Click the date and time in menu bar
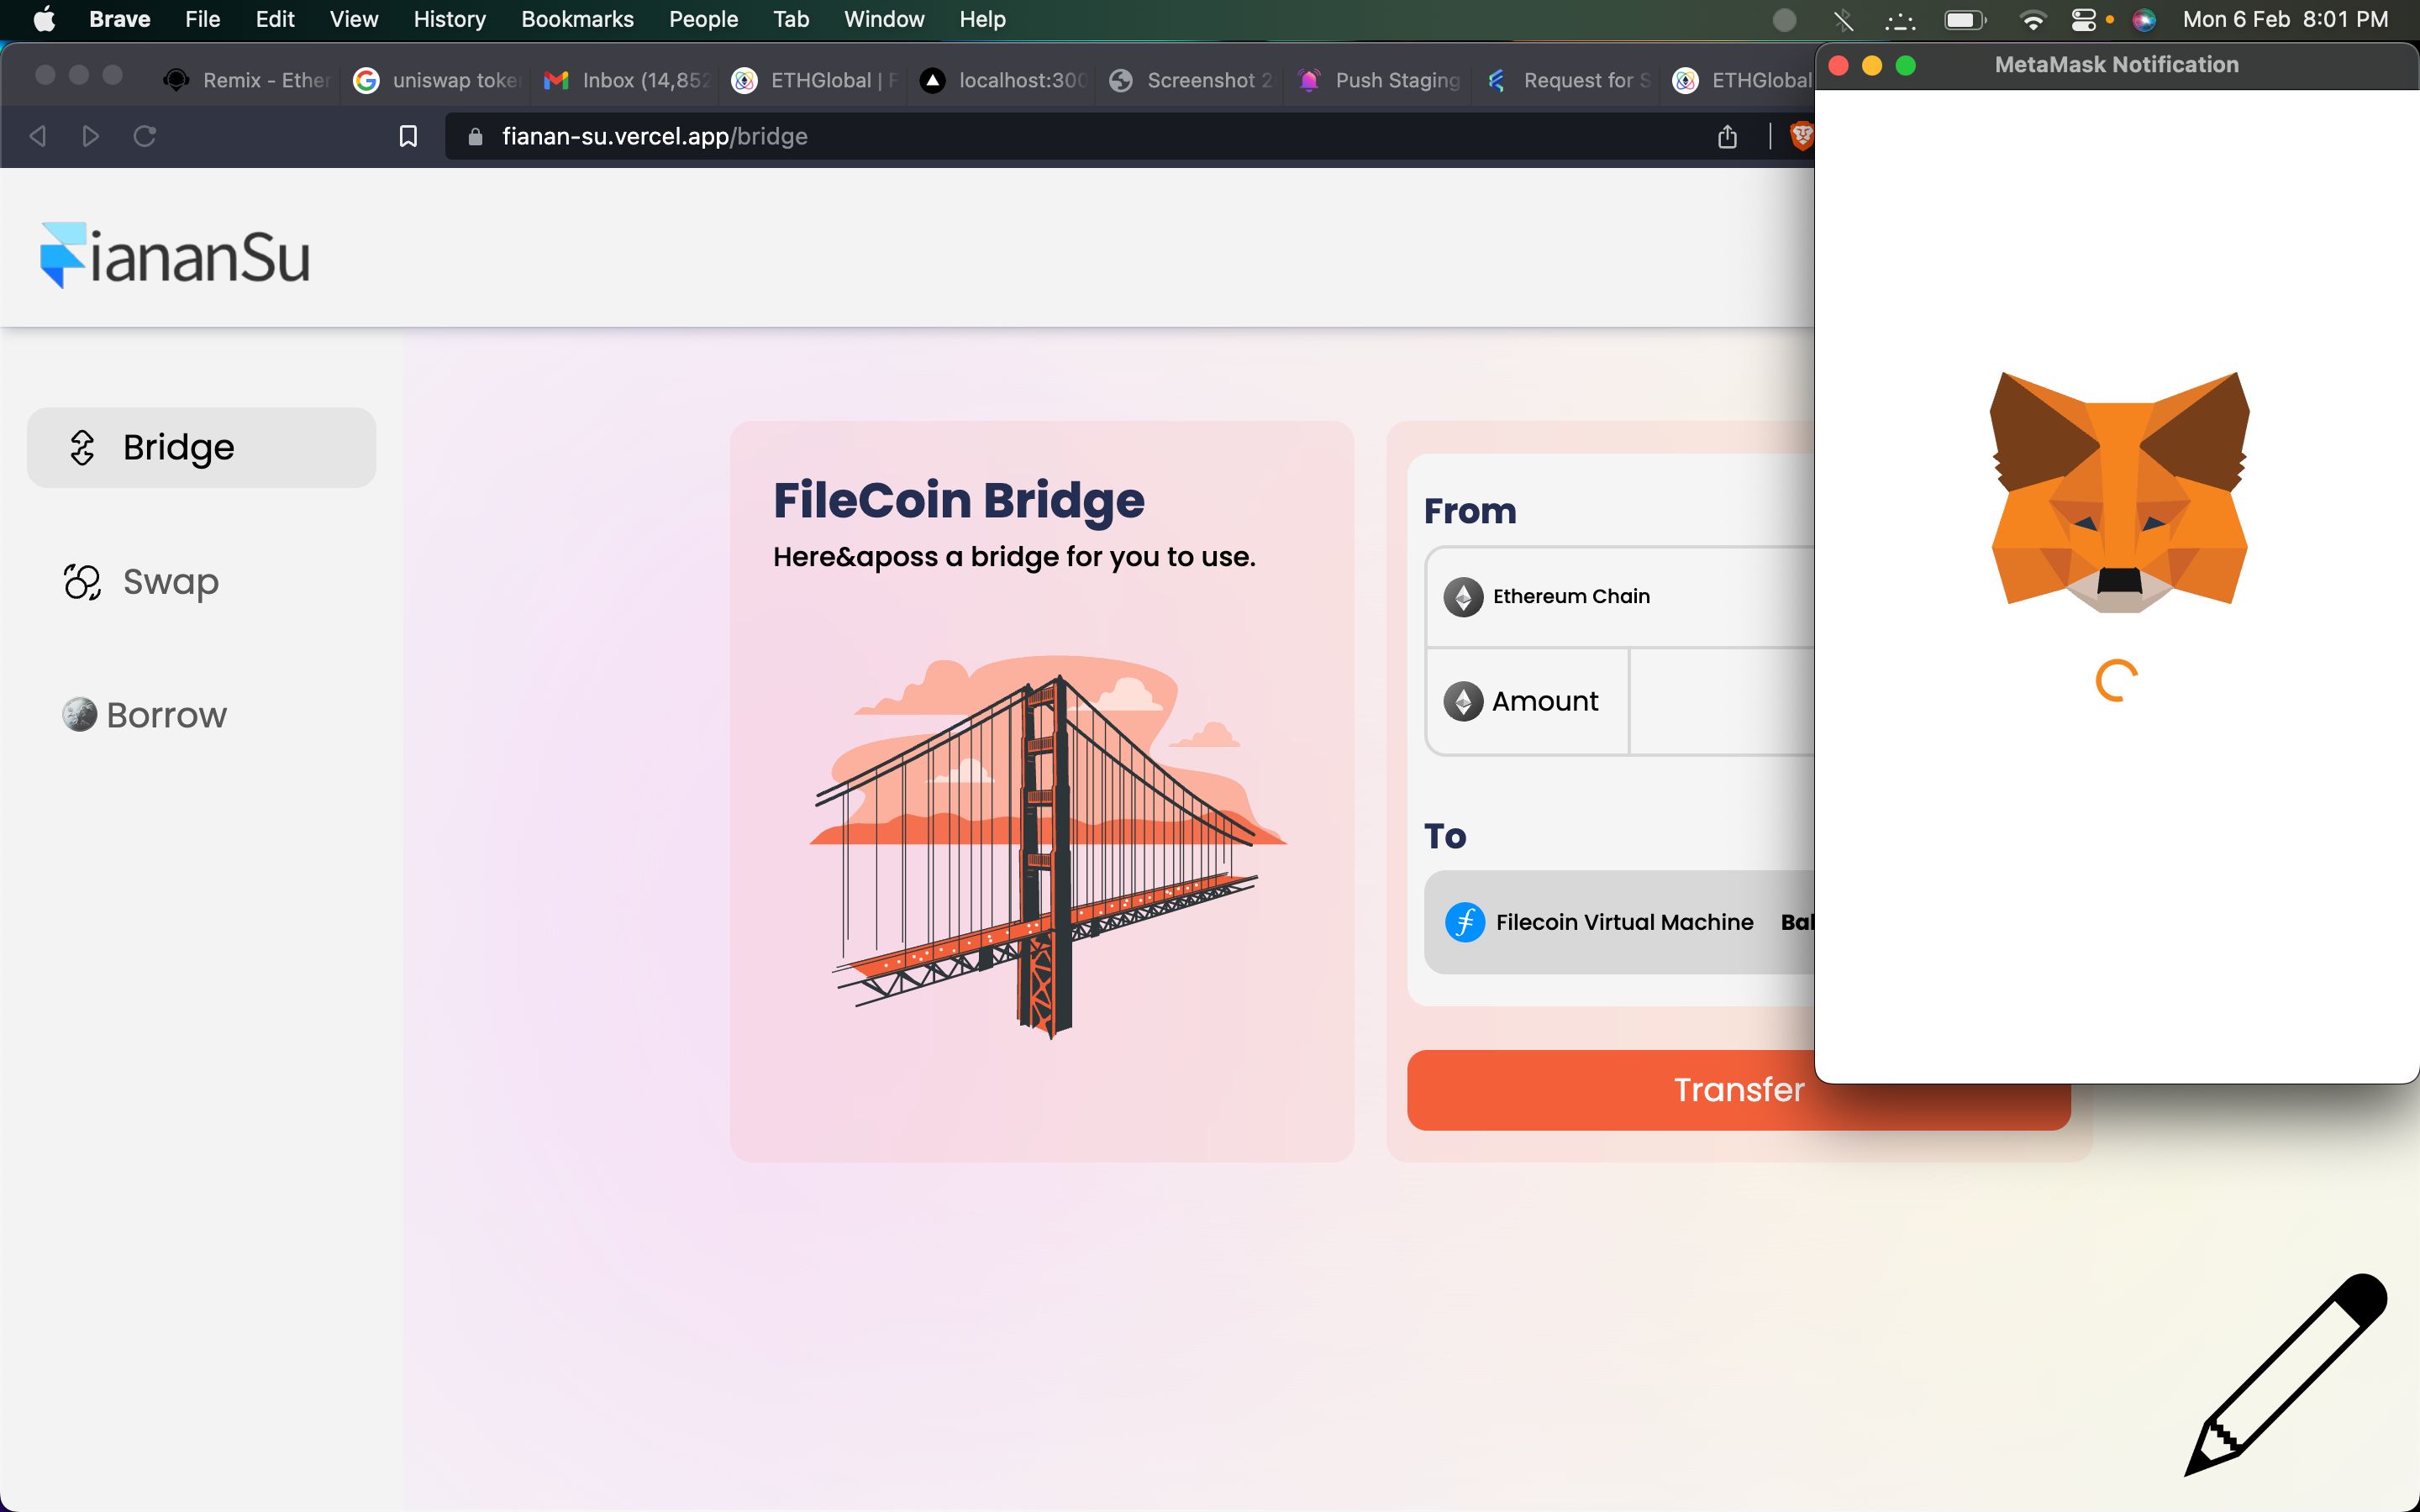 [x=2285, y=19]
